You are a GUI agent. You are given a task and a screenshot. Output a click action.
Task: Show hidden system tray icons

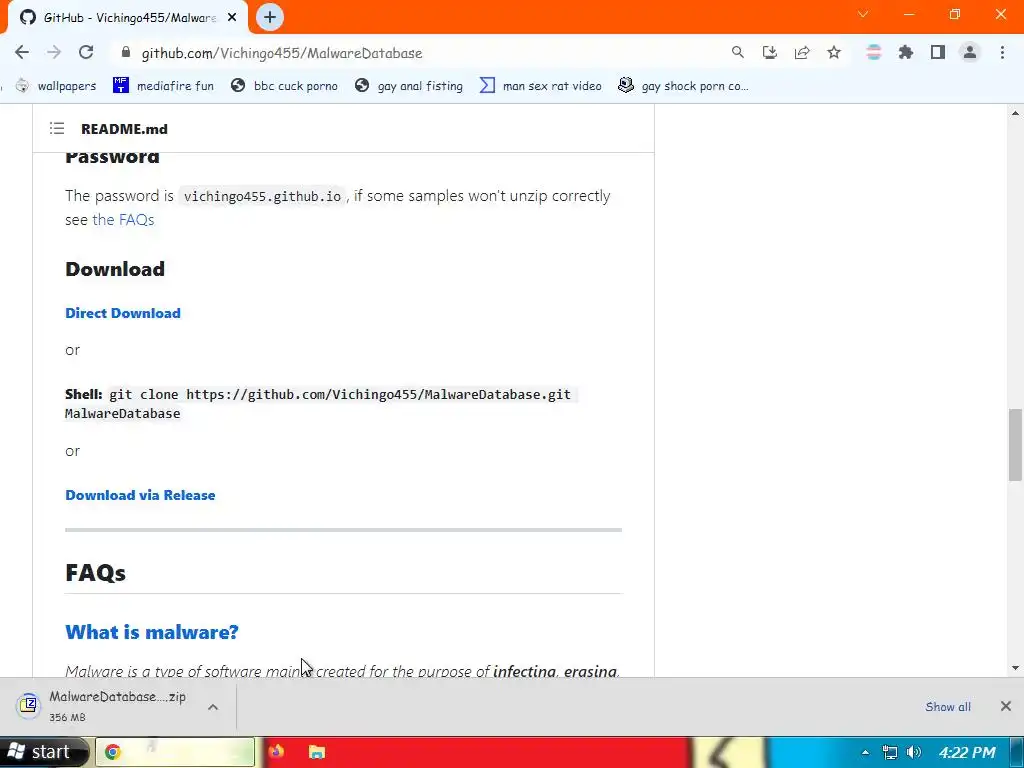(x=865, y=752)
